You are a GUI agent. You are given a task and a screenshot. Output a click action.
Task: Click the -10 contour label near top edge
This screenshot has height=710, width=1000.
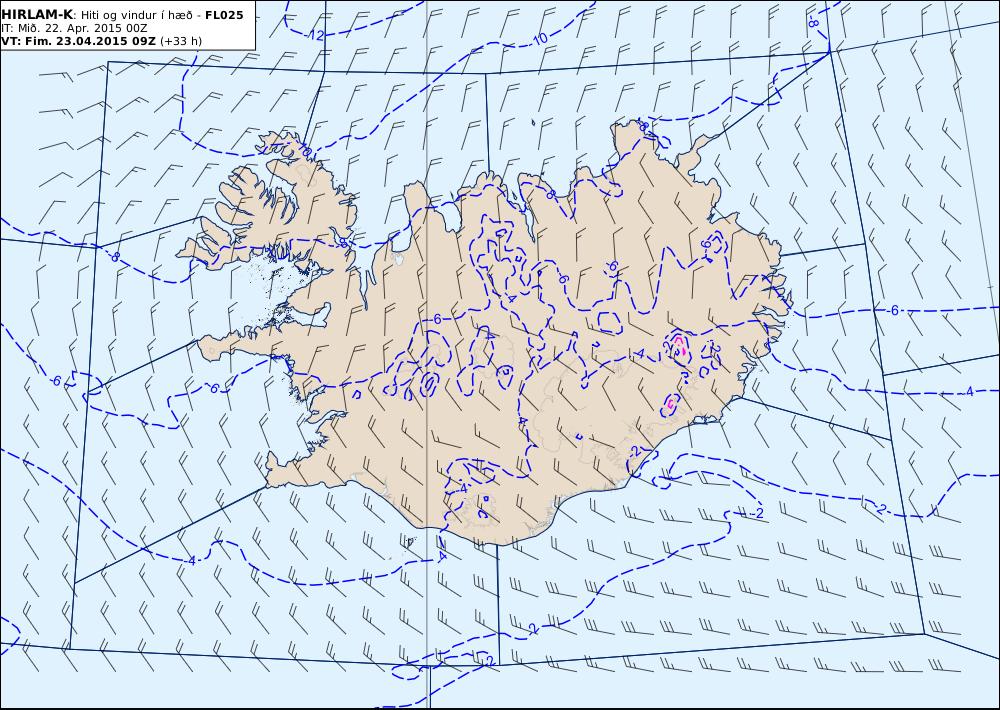tap(538, 39)
